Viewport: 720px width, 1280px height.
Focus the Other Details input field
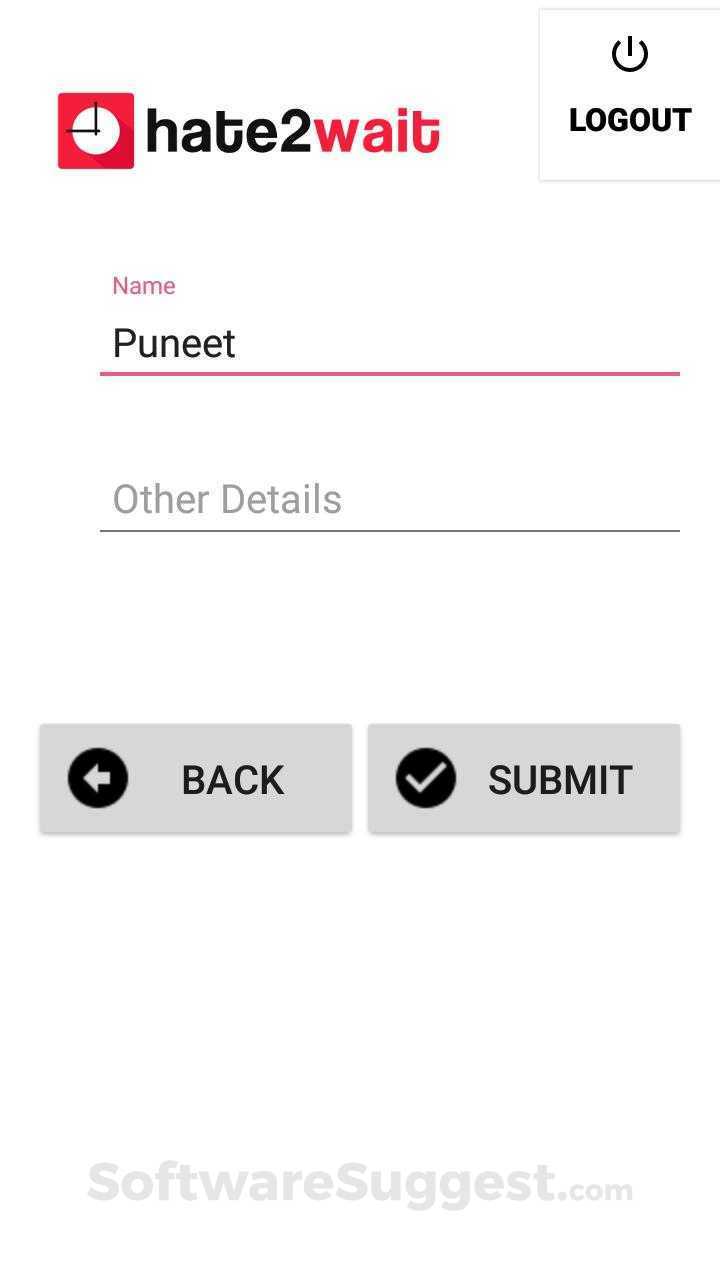[390, 499]
